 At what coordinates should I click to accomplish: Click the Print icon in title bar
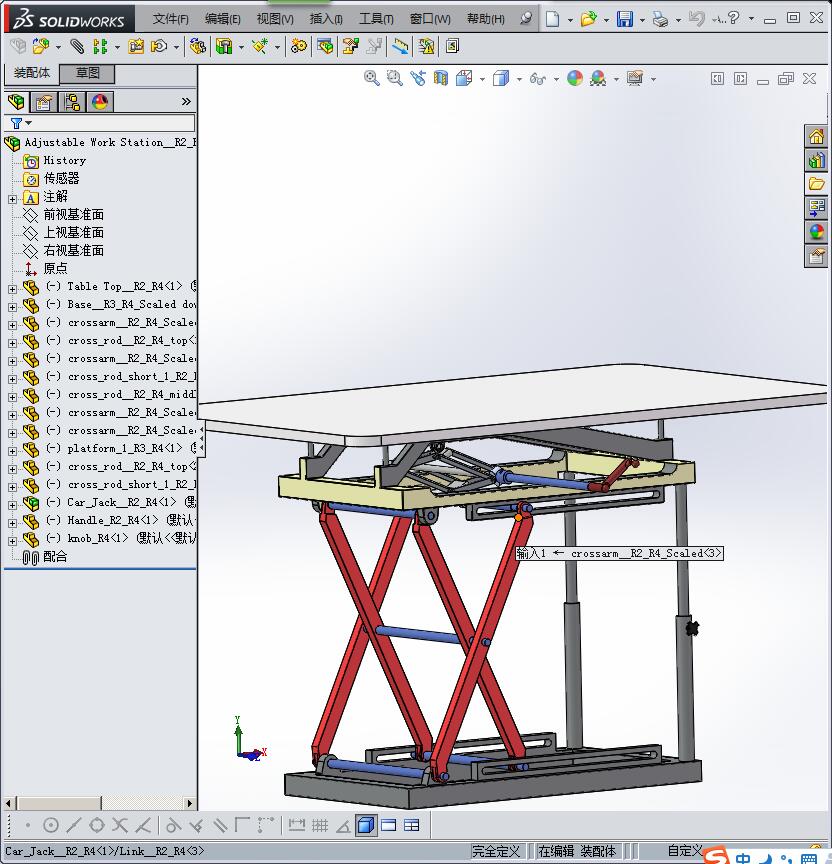tap(660, 19)
